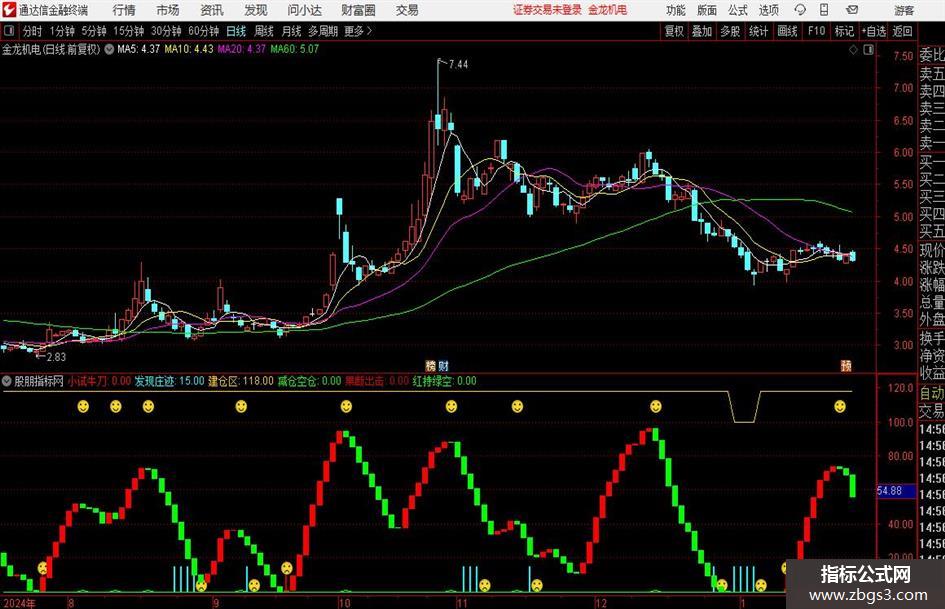Click the 2.83 low price label
The height and width of the screenshot is (609, 945).
(x=56, y=357)
